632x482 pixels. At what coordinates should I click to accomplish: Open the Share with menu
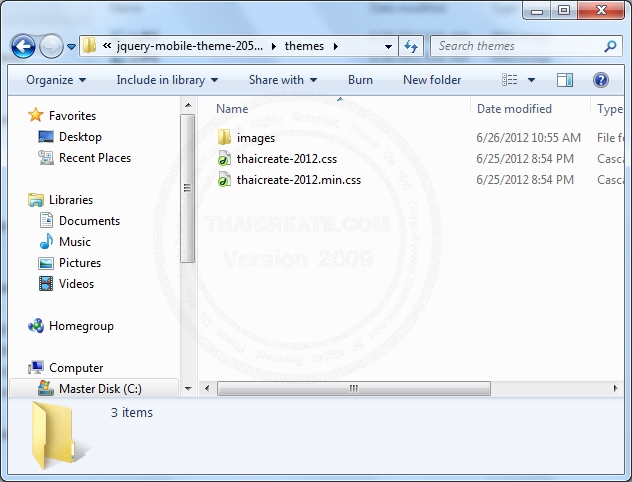[283, 80]
